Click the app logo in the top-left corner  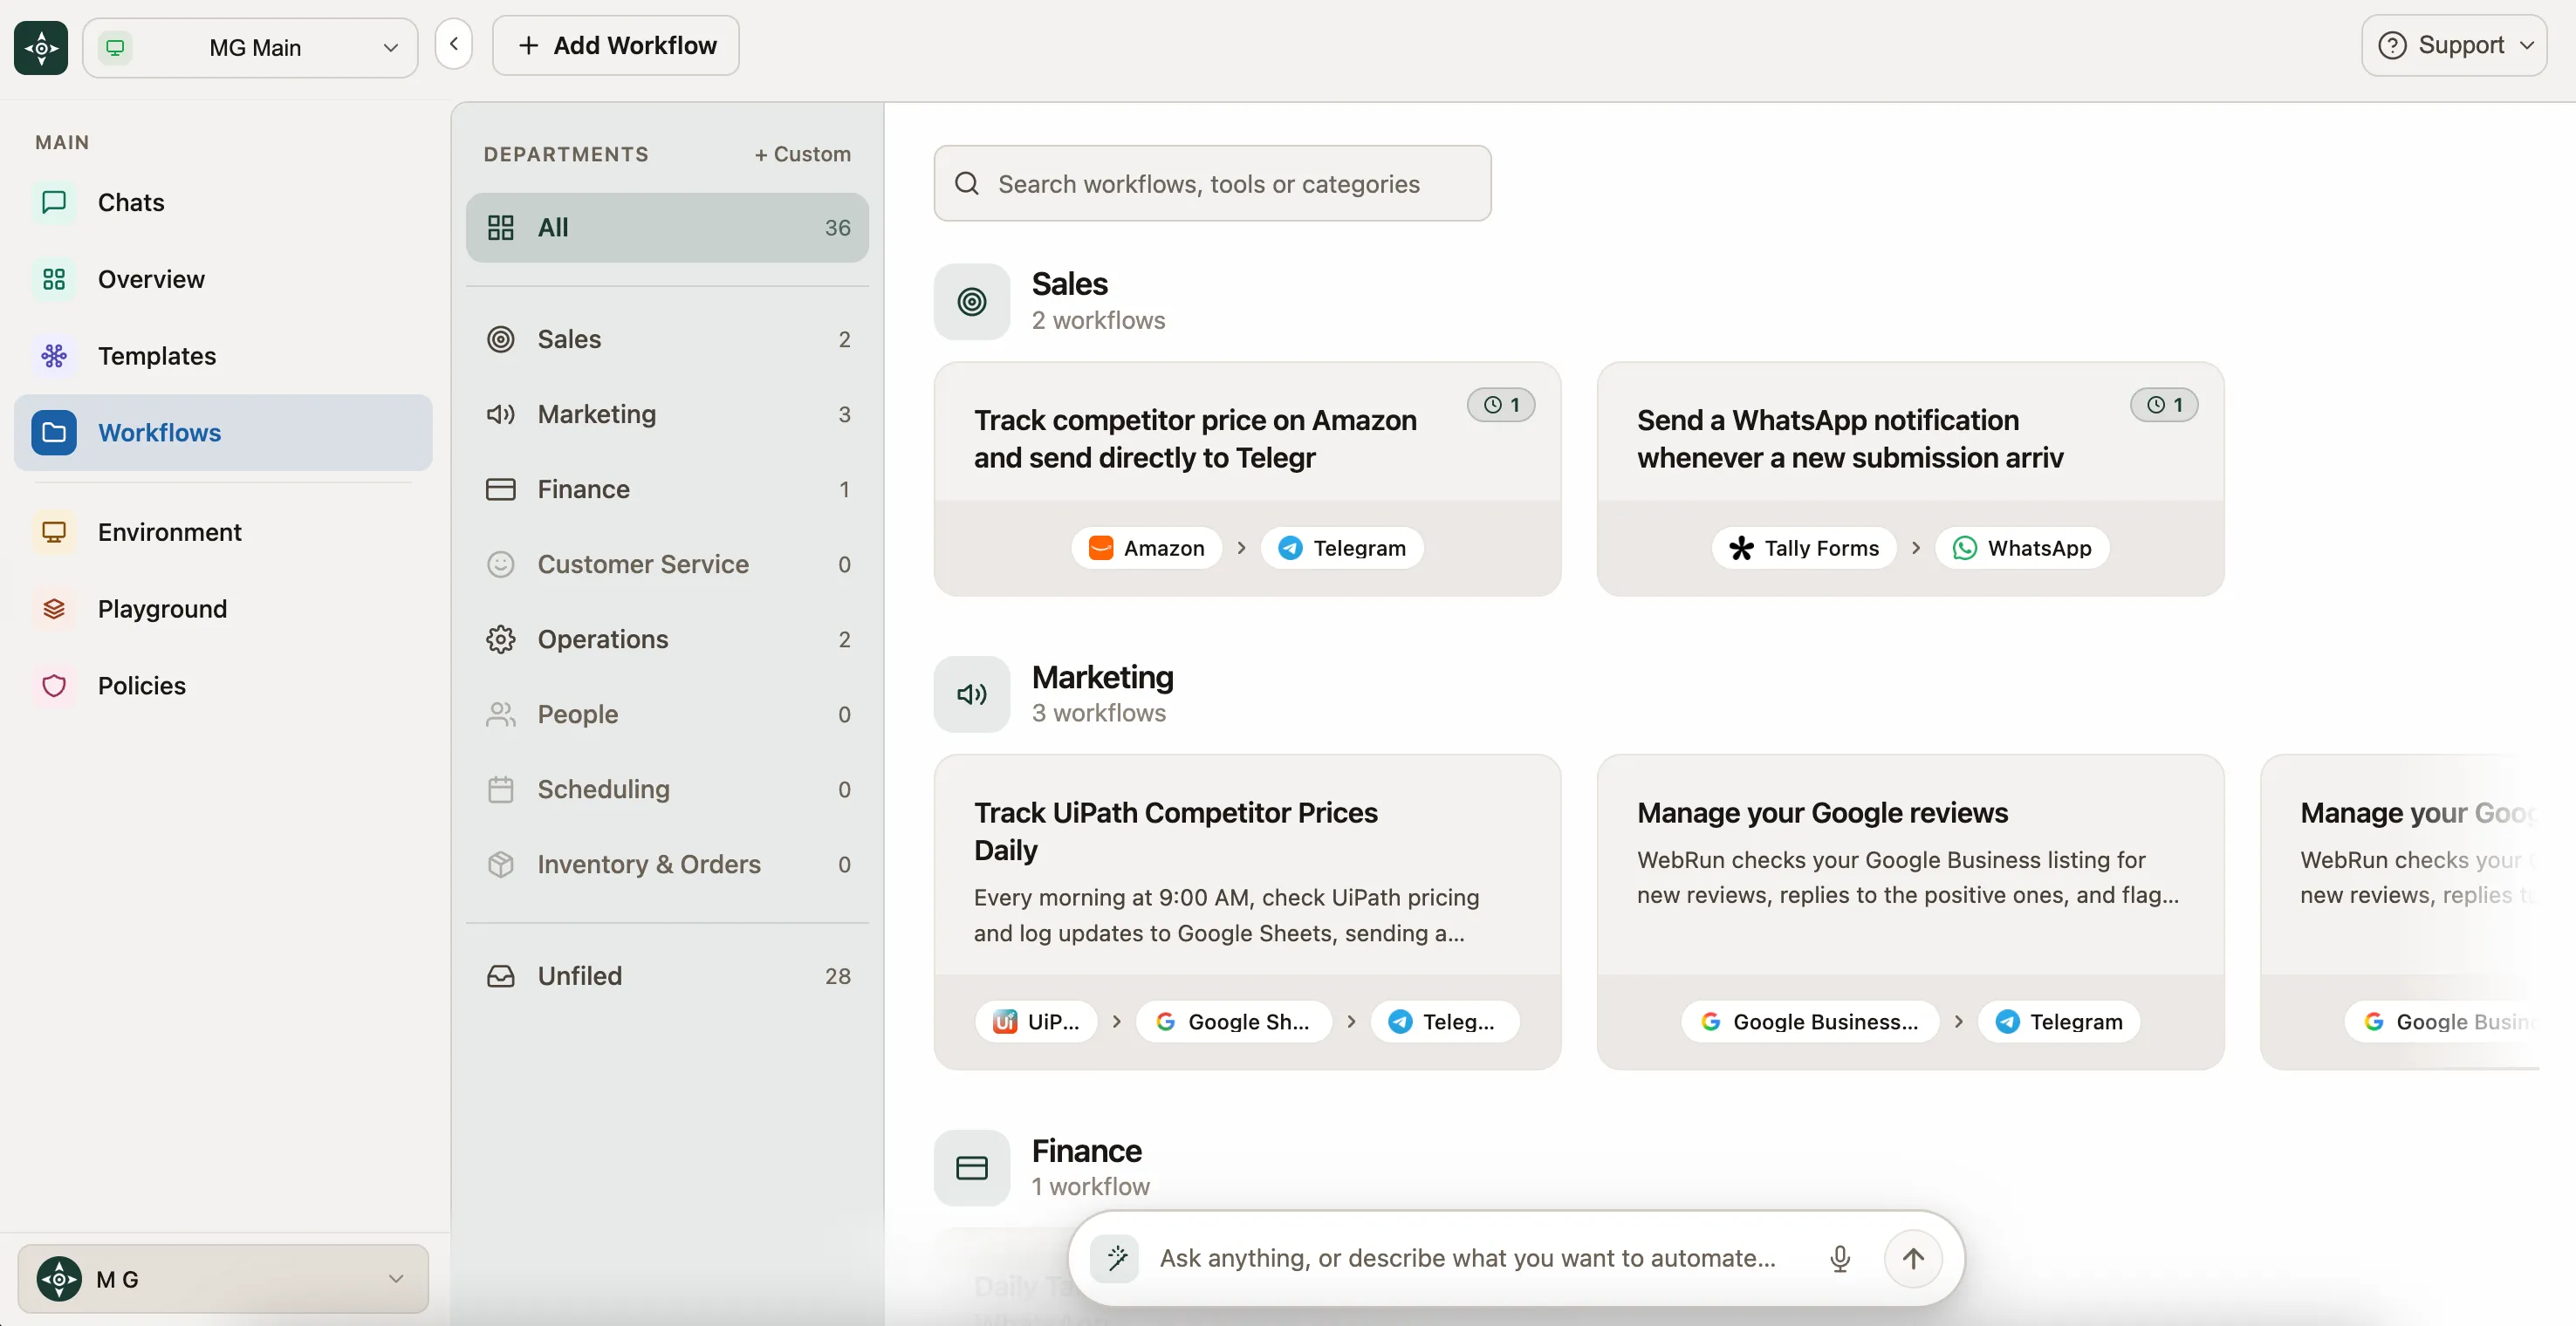tap(41, 47)
